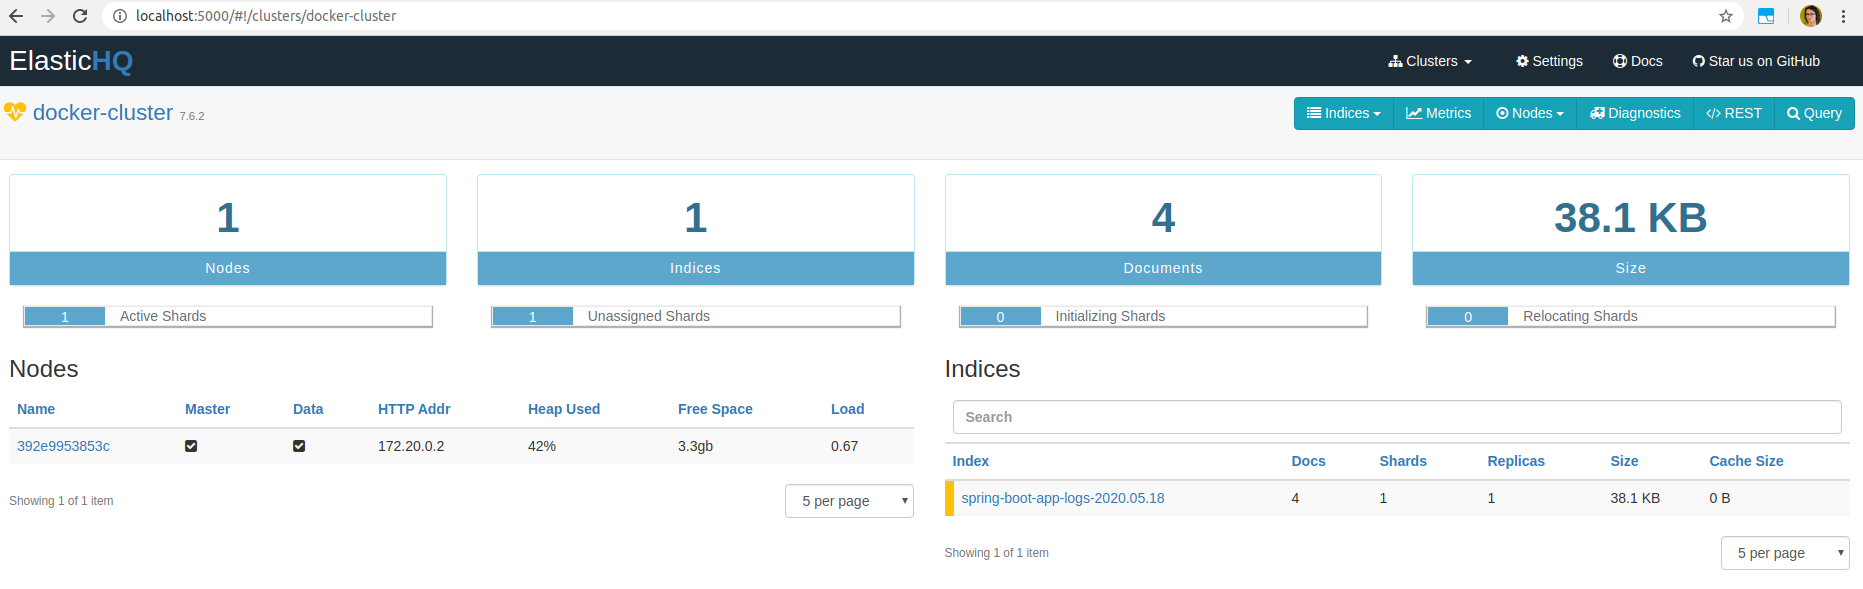Click the ElasticHQ logo
The width and height of the screenshot is (1863, 589).
(x=71, y=61)
